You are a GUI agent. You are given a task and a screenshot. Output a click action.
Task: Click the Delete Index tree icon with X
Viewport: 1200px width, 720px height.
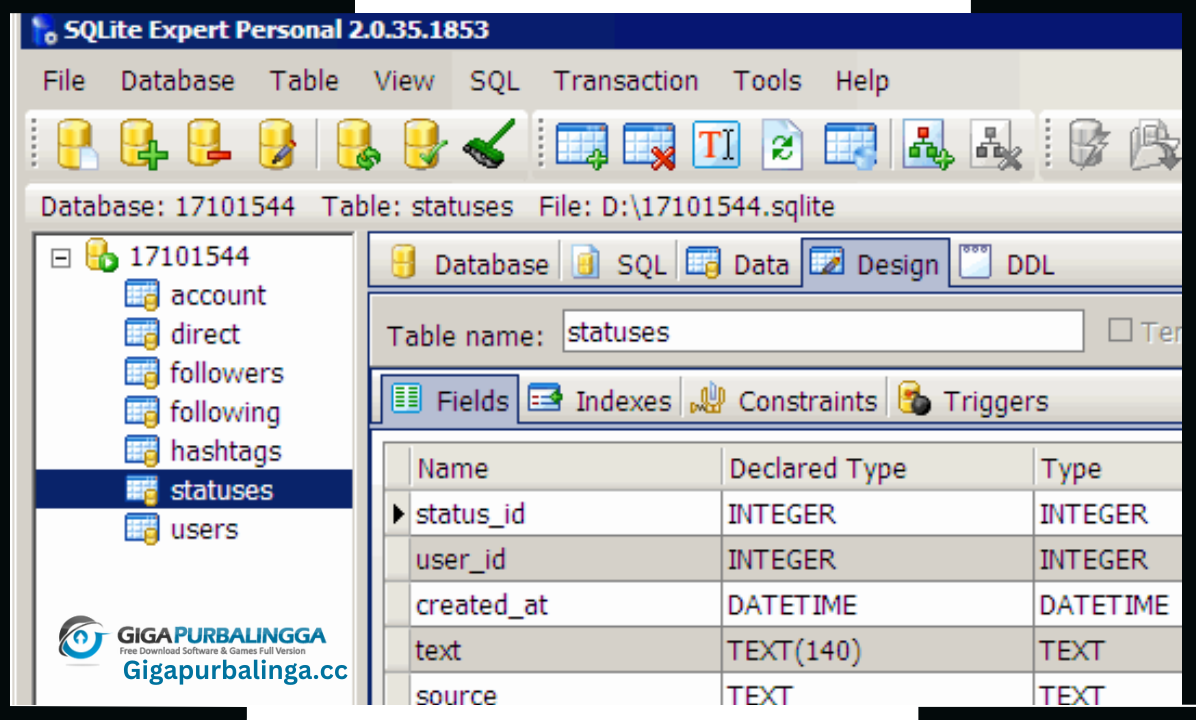coord(996,146)
